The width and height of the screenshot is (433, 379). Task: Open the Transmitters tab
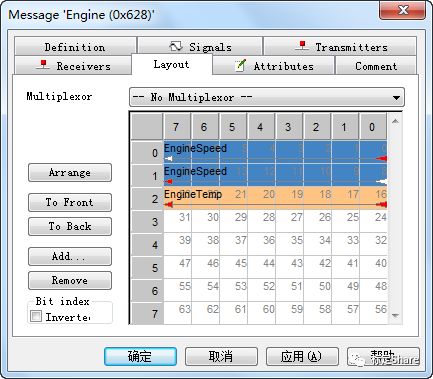pos(340,47)
